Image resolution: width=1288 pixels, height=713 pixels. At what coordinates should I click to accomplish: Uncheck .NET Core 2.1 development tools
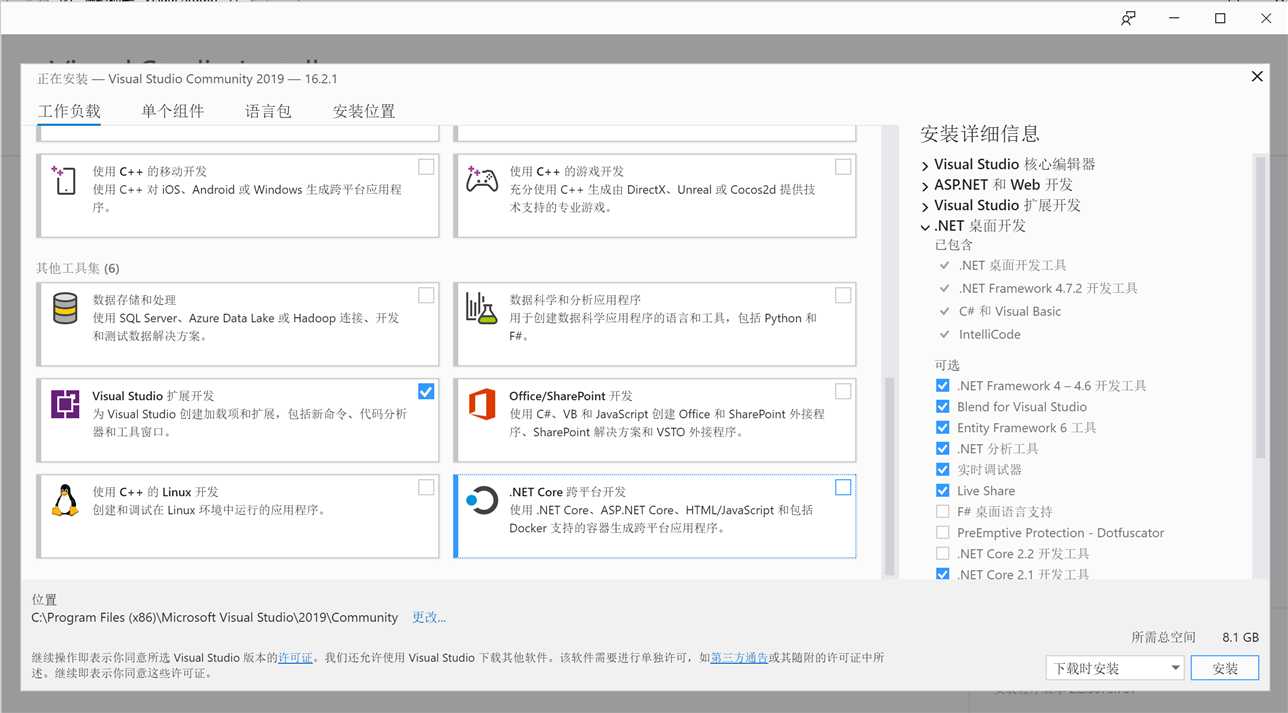click(942, 574)
